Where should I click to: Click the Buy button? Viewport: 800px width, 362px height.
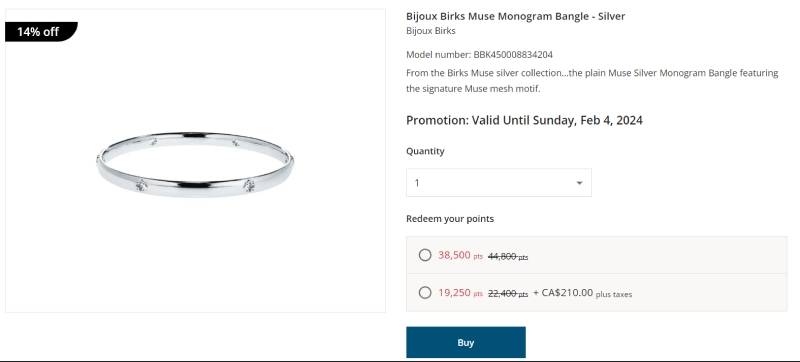click(465, 343)
